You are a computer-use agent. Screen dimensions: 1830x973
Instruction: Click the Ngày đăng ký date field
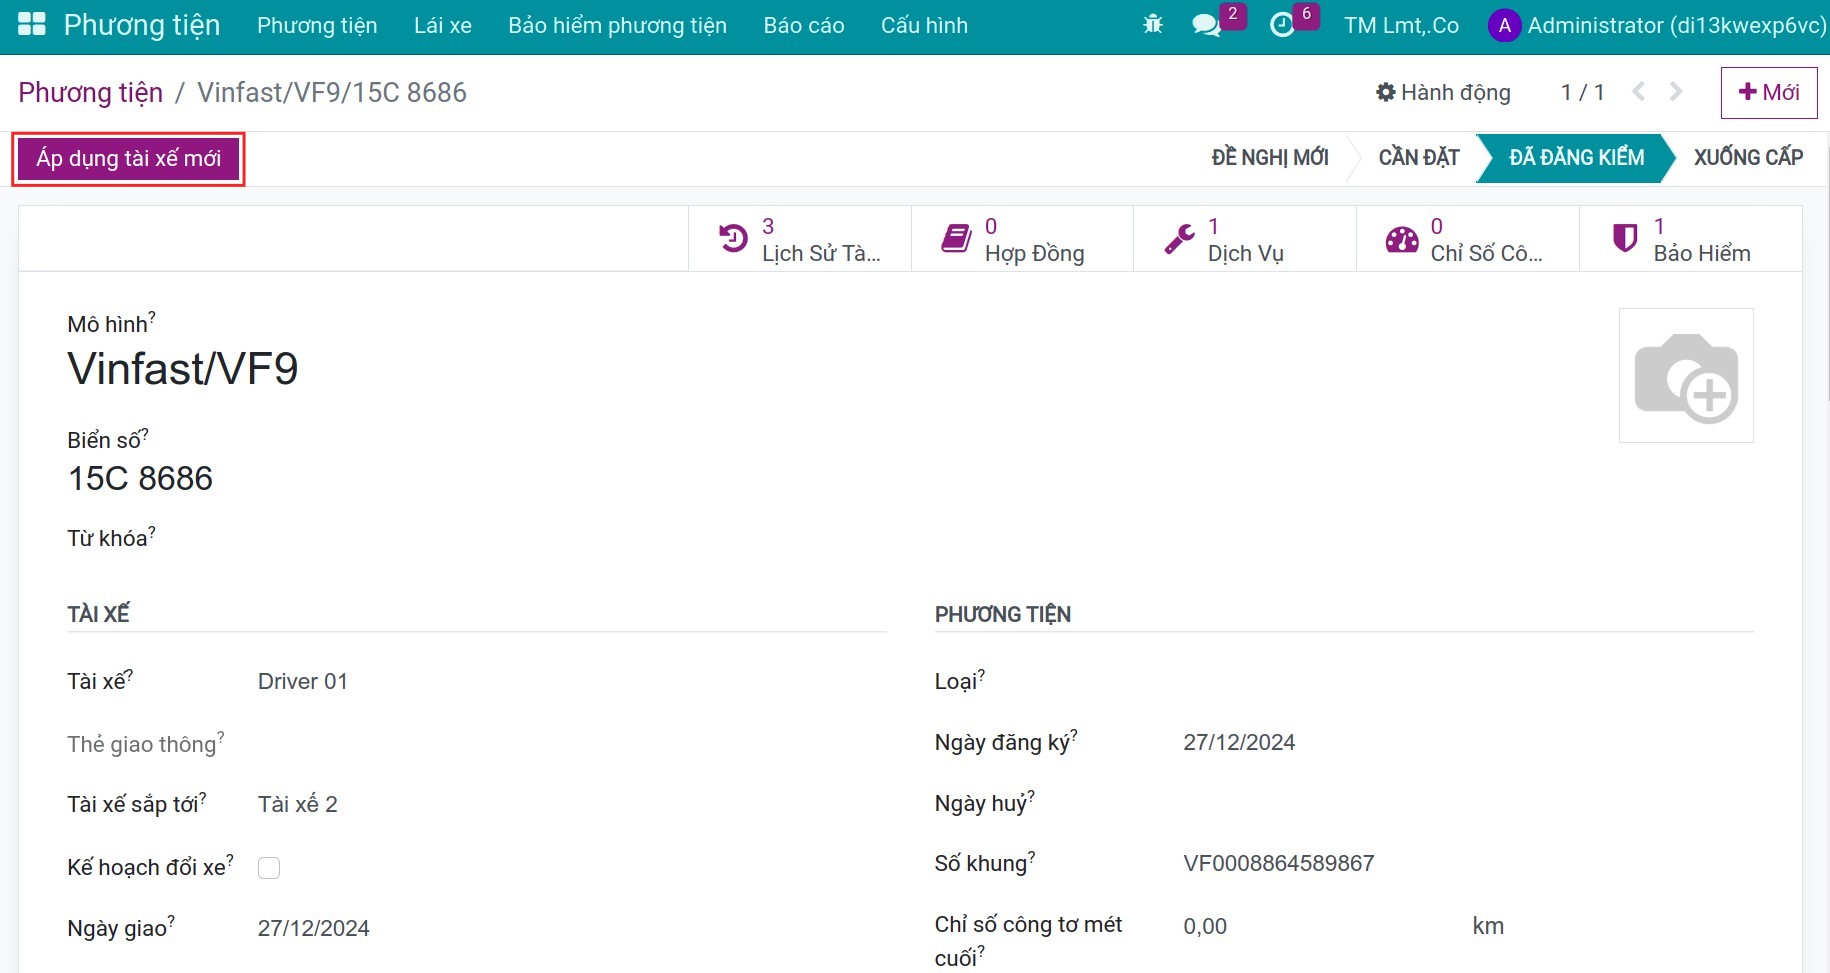point(1239,743)
